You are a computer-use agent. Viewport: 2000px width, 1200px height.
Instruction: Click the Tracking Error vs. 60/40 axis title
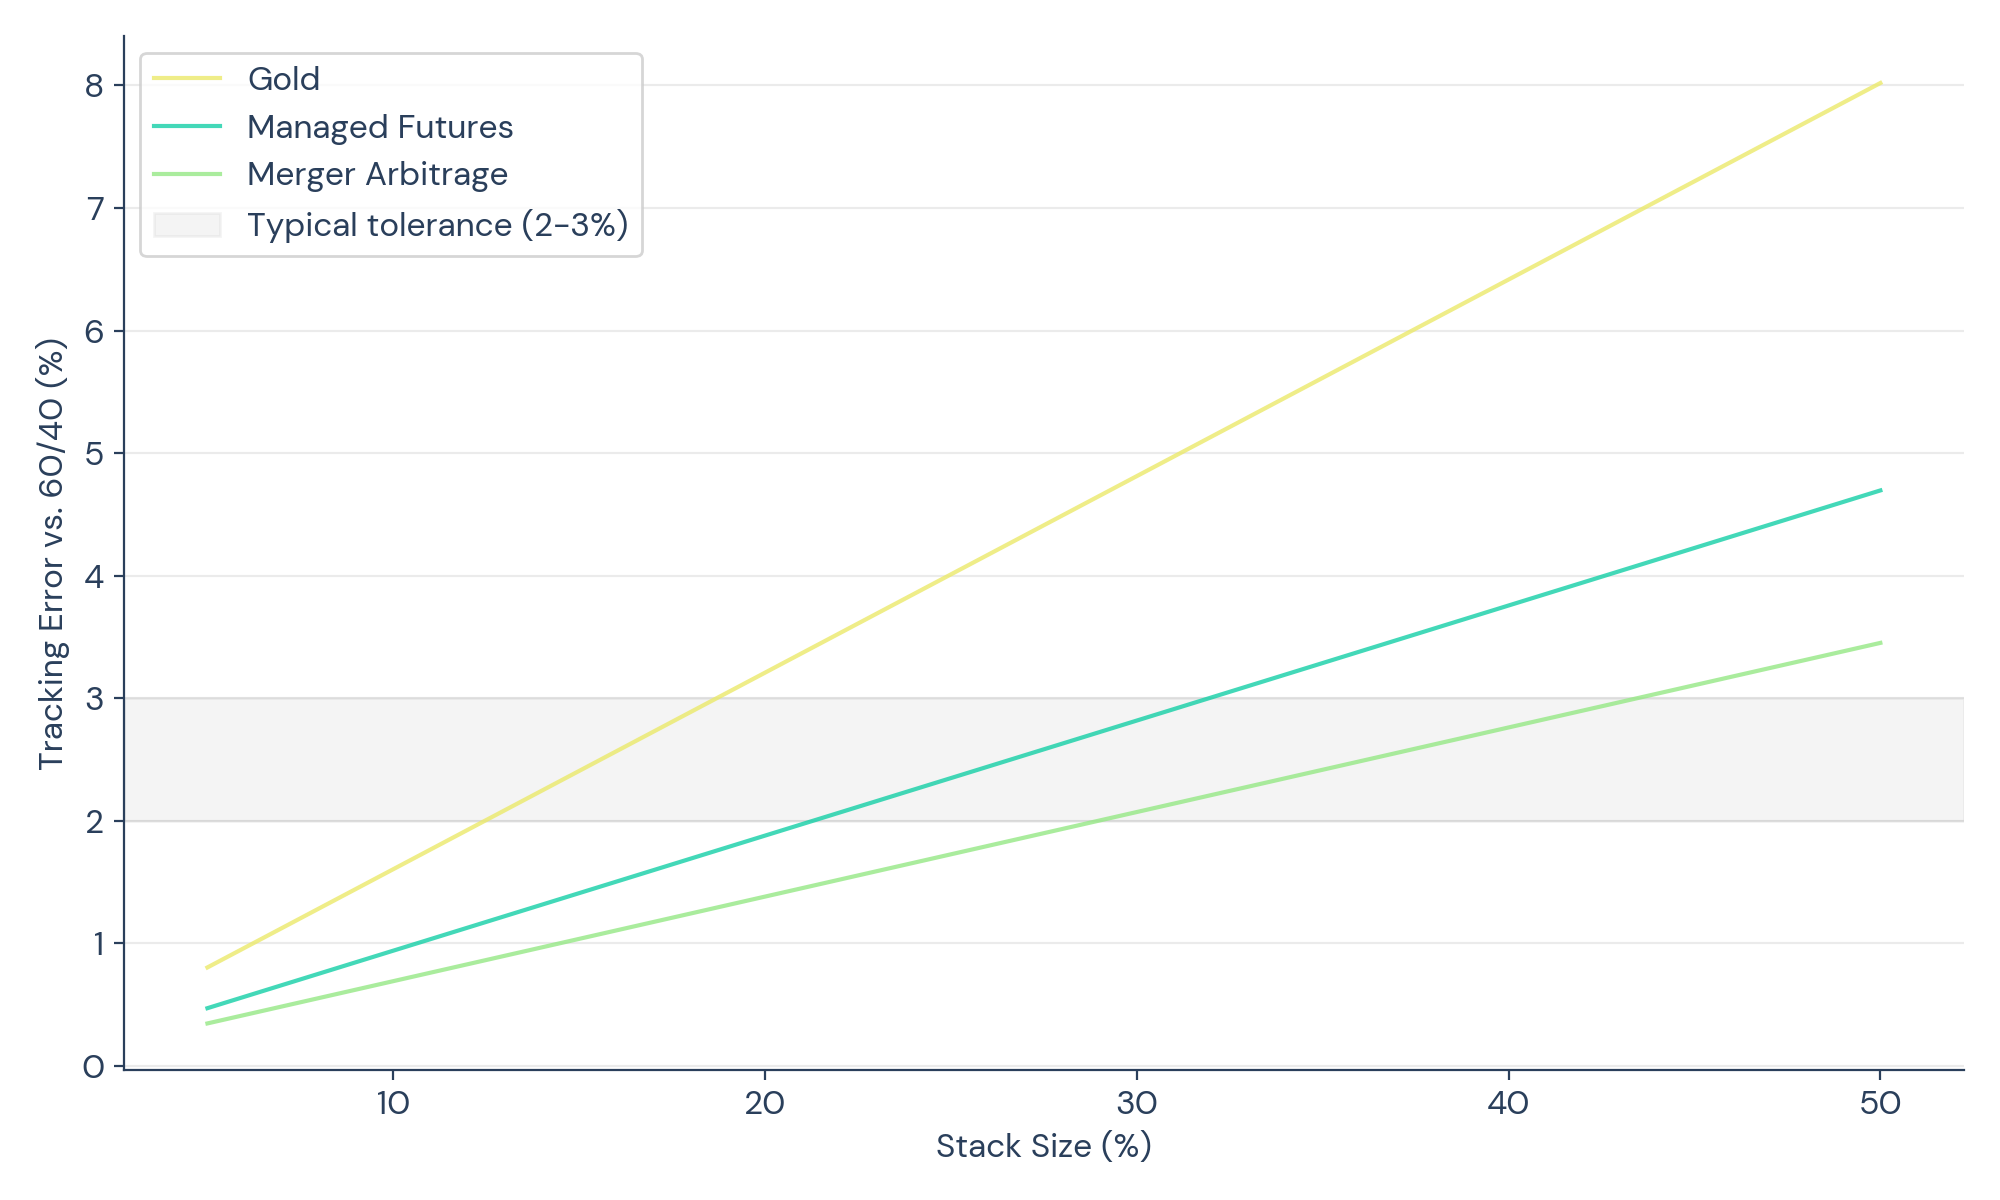(x=51, y=554)
